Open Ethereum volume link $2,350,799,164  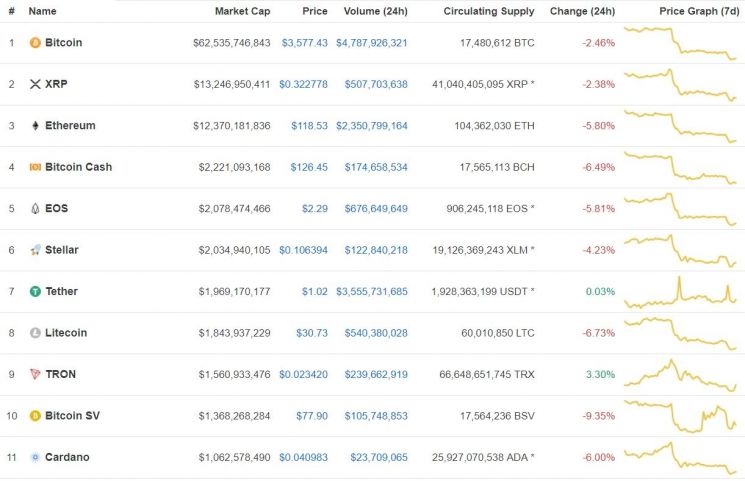pyautogui.click(x=372, y=126)
